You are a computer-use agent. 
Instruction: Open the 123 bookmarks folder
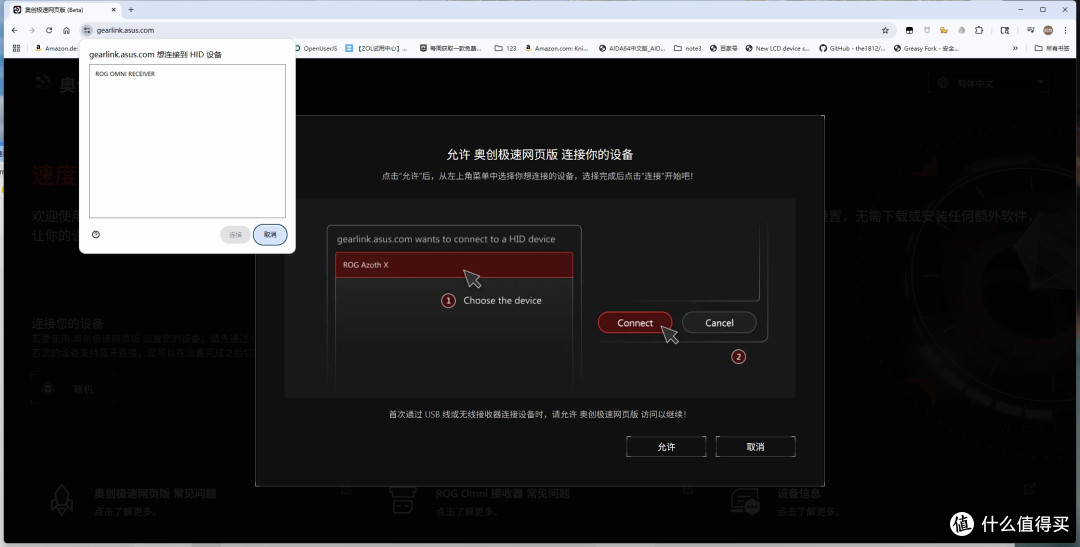(x=506, y=48)
